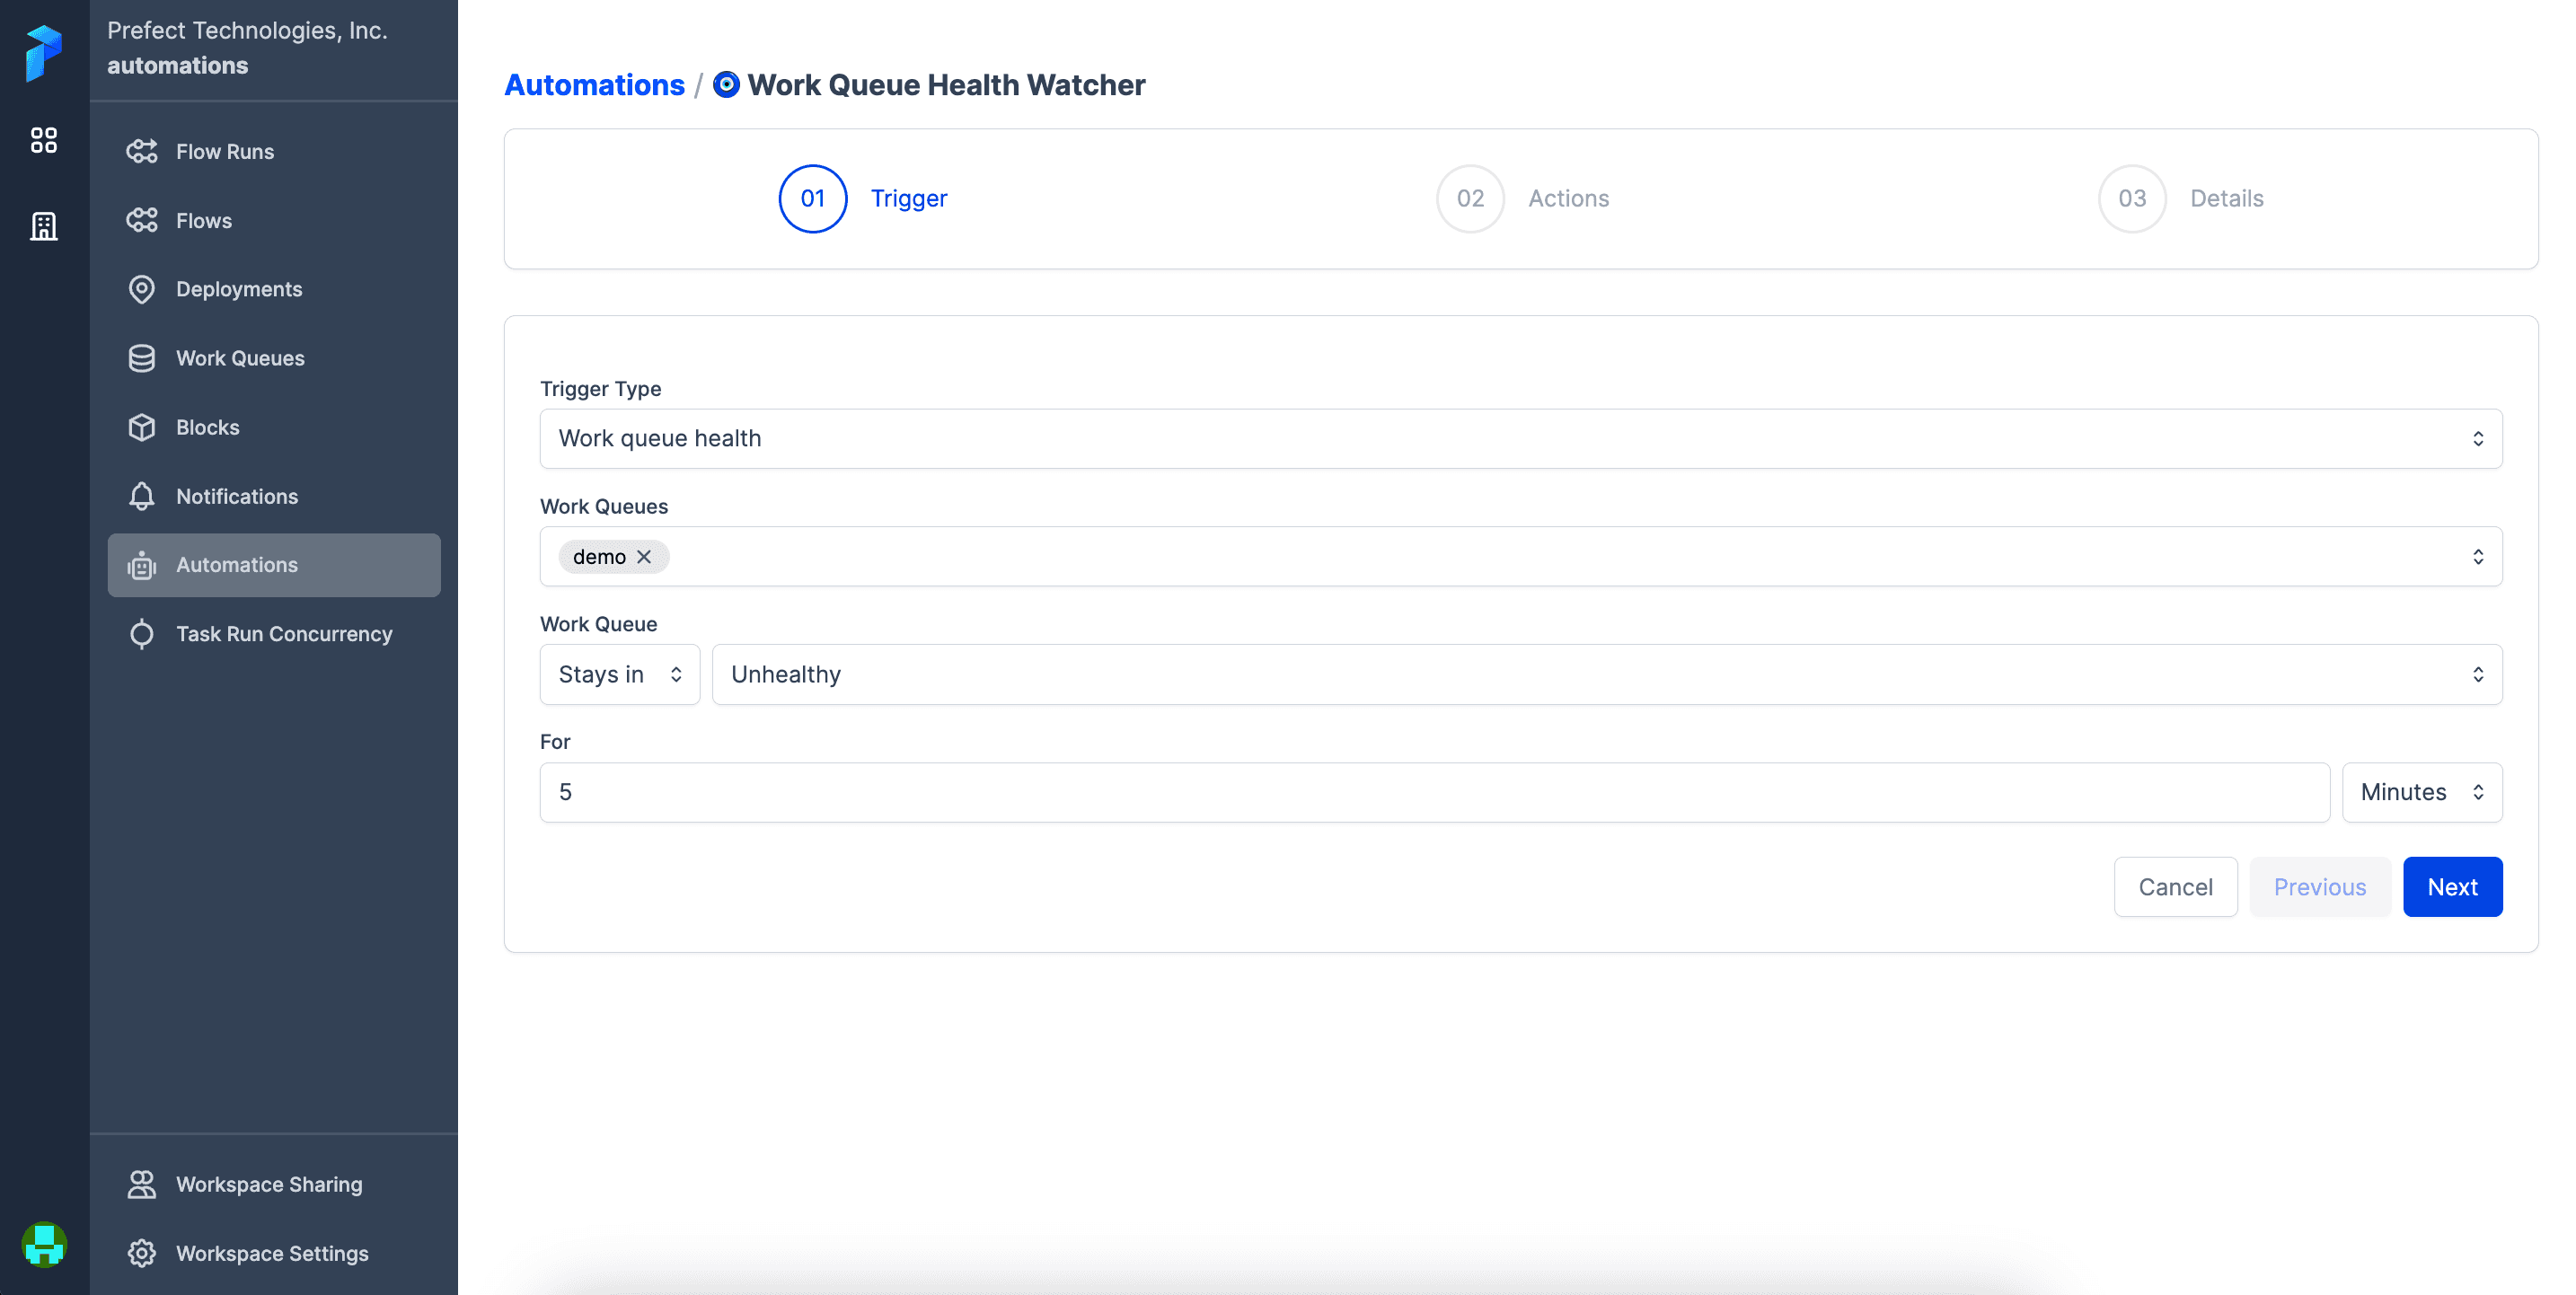Click the Next button

tap(2451, 887)
